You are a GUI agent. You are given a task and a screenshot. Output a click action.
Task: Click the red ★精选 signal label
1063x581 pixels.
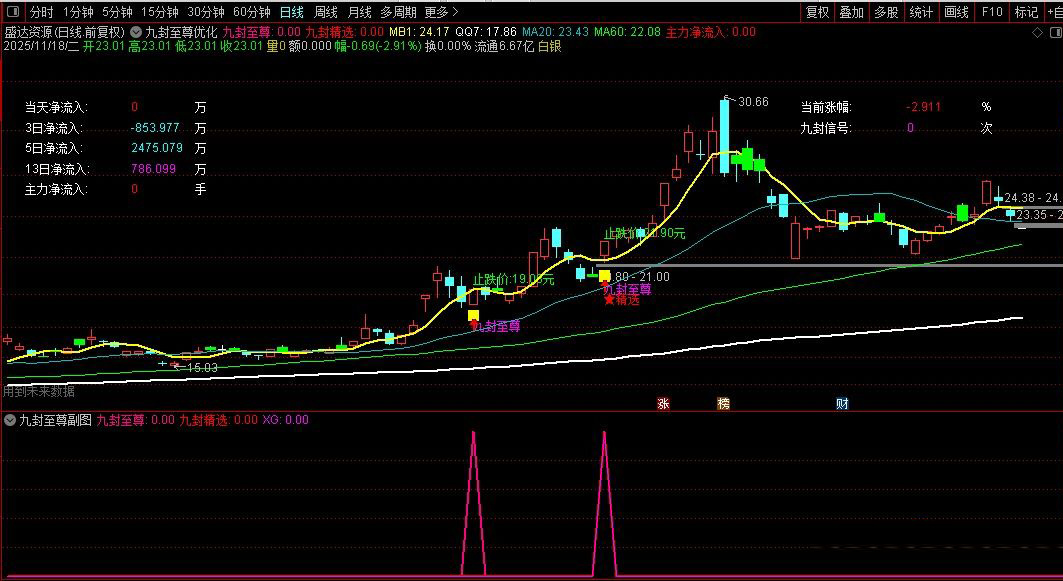click(x=622, y=300)
